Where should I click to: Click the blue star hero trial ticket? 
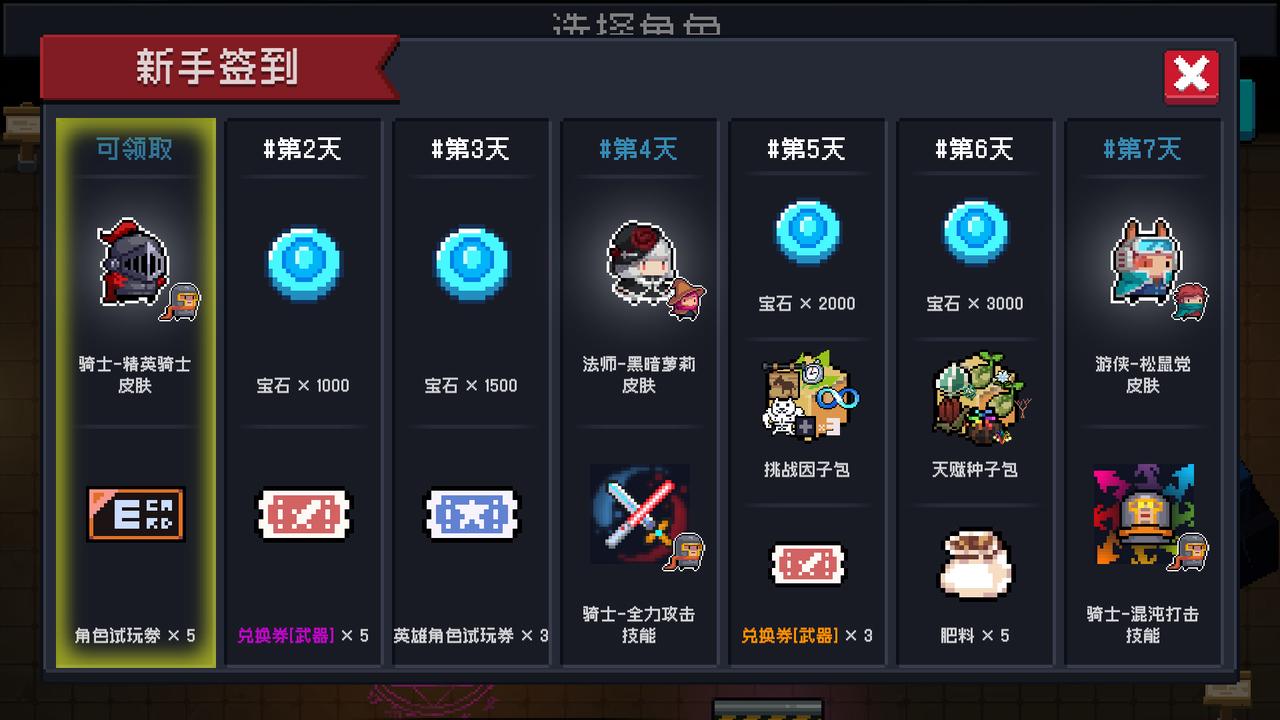coord(472,514)
